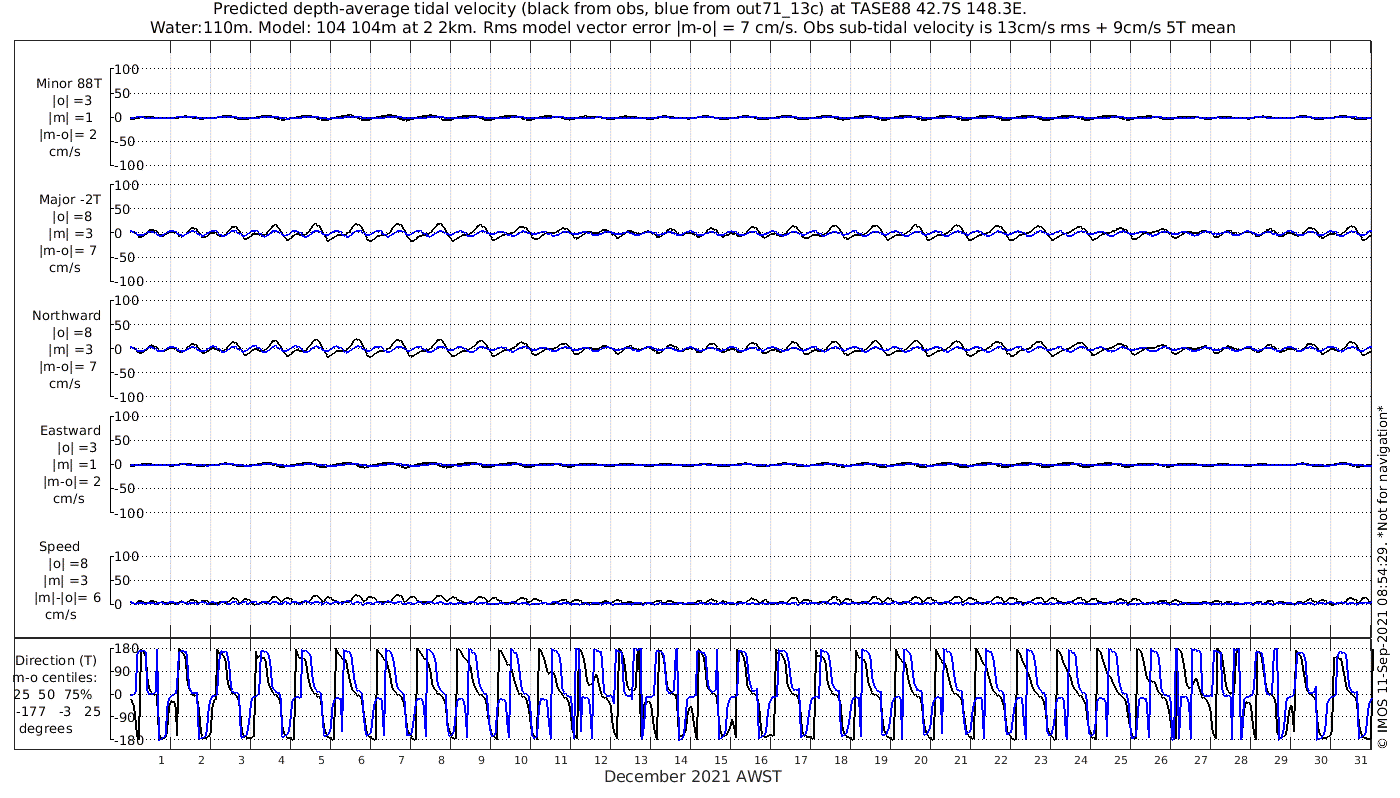Click day tick label 25 on the time axis
This screenshot has width=1400, height=798.
click(1121, 760)
